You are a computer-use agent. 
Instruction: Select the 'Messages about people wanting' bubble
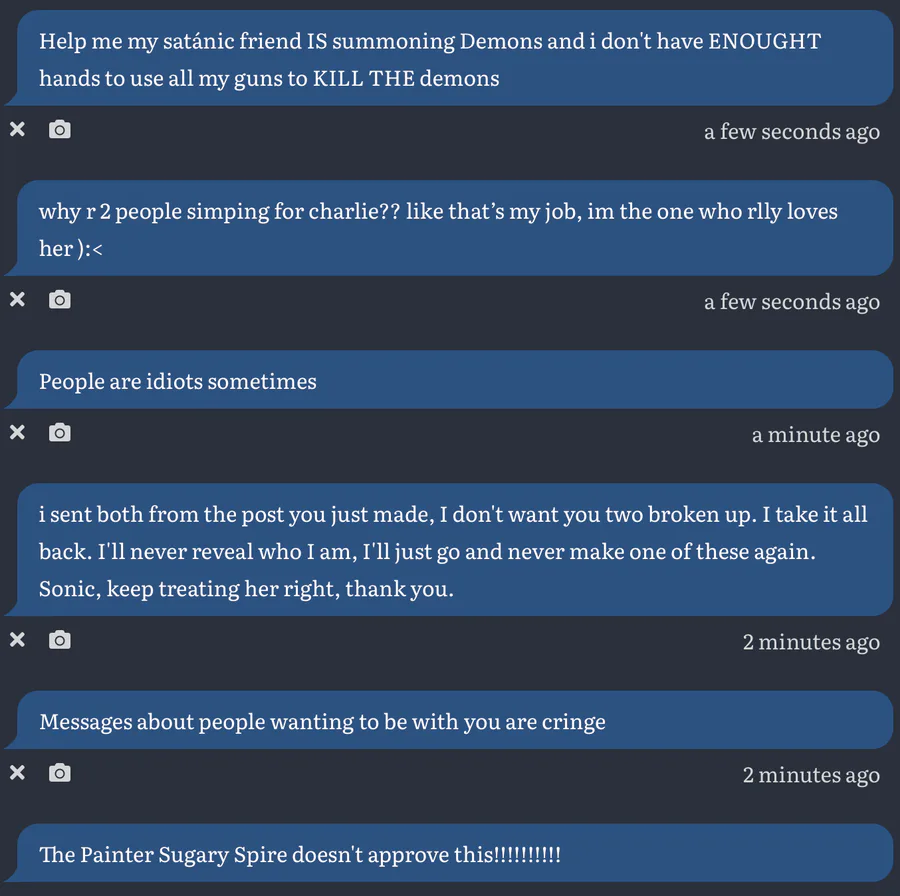[450, 721]
